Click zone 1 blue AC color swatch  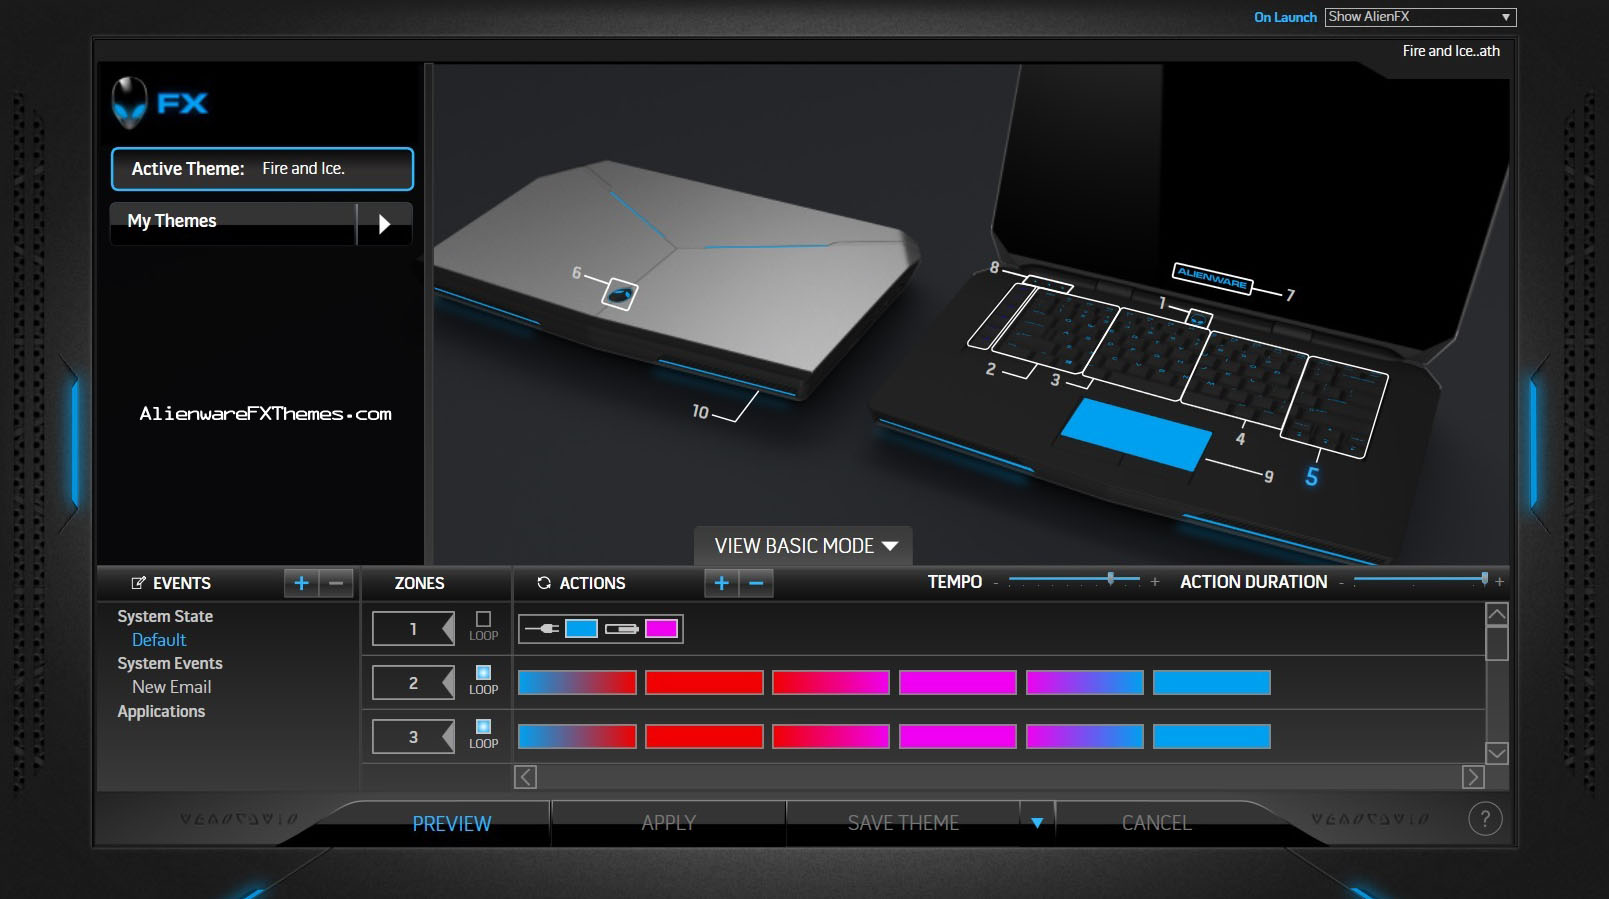pyautogui.click(x=581, y=629)
